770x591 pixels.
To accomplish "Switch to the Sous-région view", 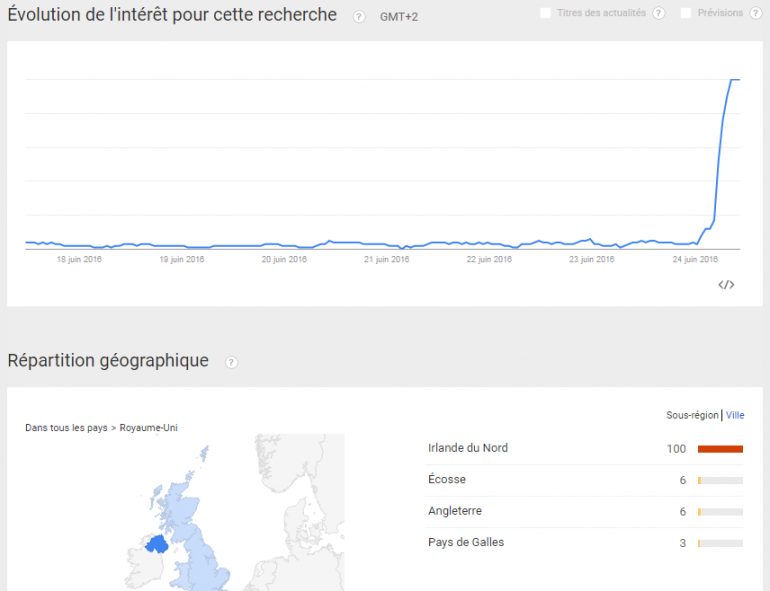I will point(692,415).
